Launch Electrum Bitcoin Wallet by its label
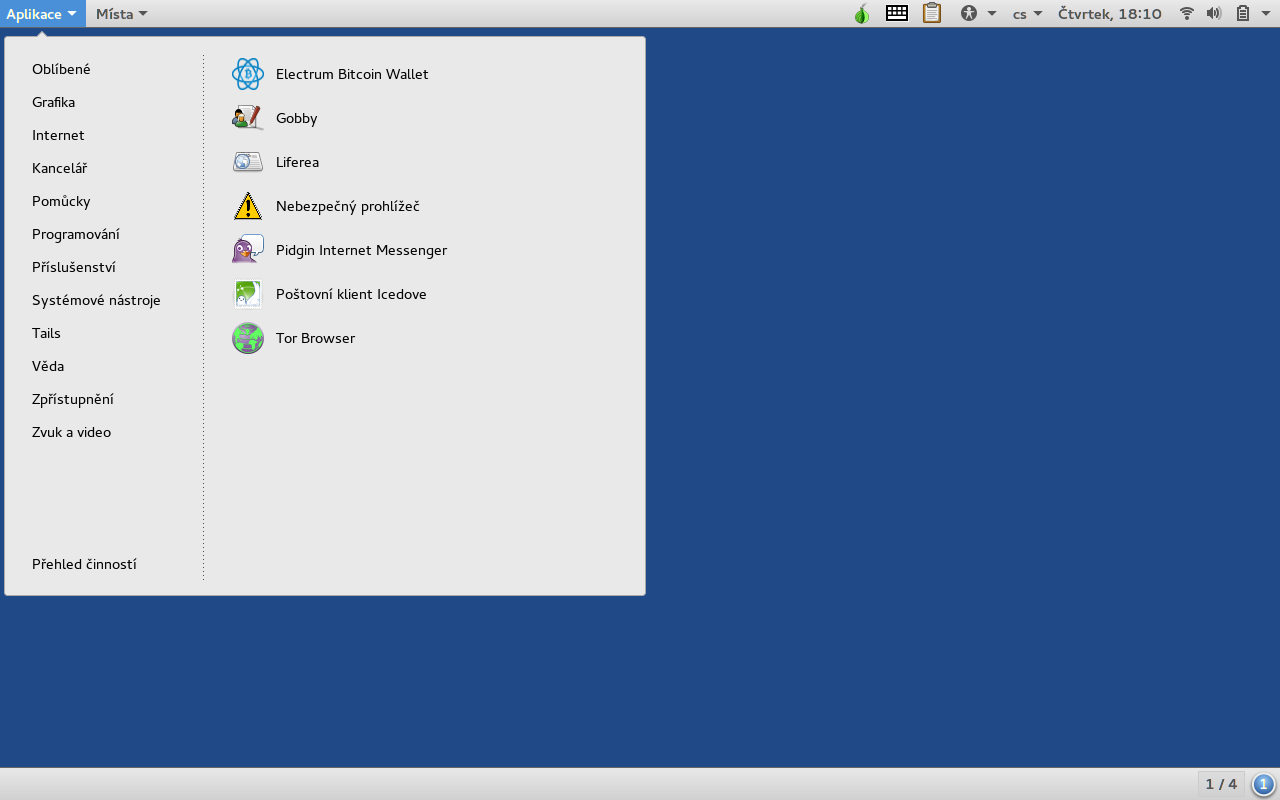1280x800 pixels. [352, 74]
